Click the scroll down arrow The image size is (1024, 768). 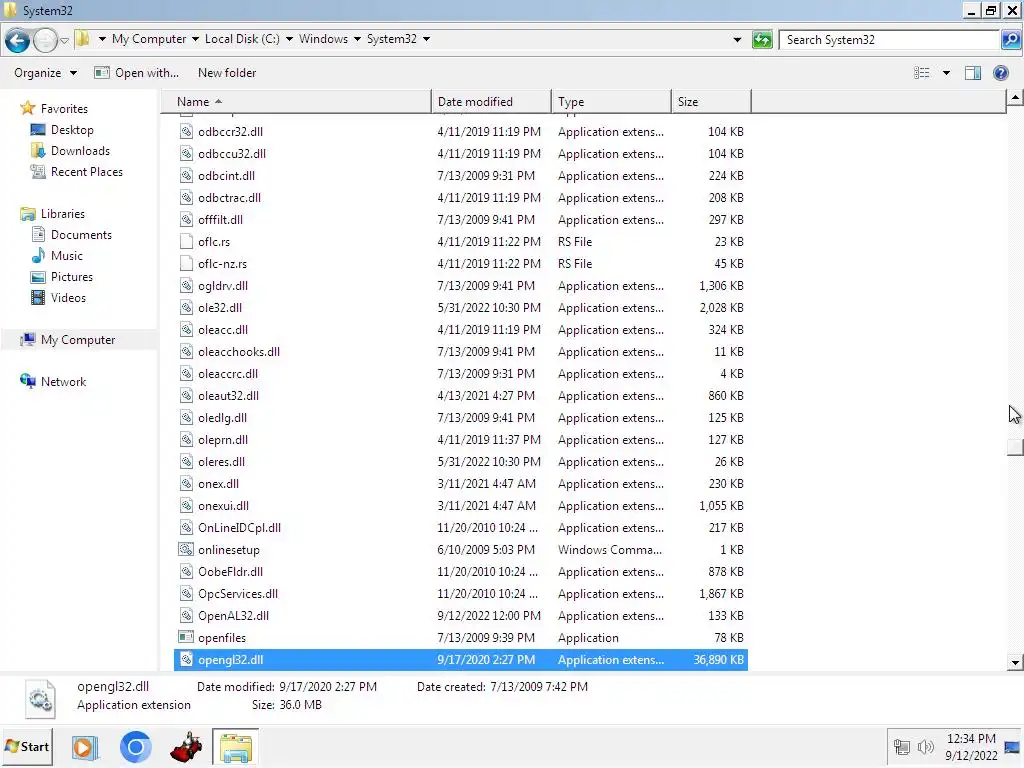[1014, 662]
